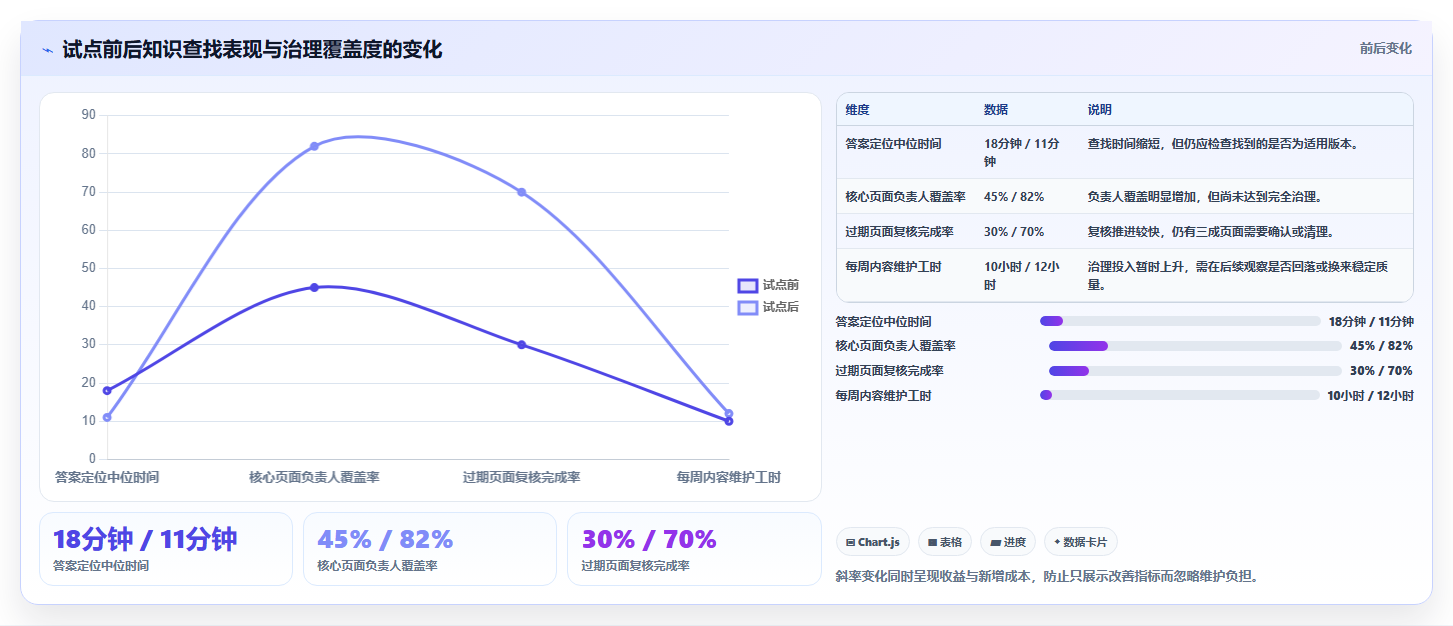Click the 过期页面复核完成率 progress bar

coord(1195,371)
